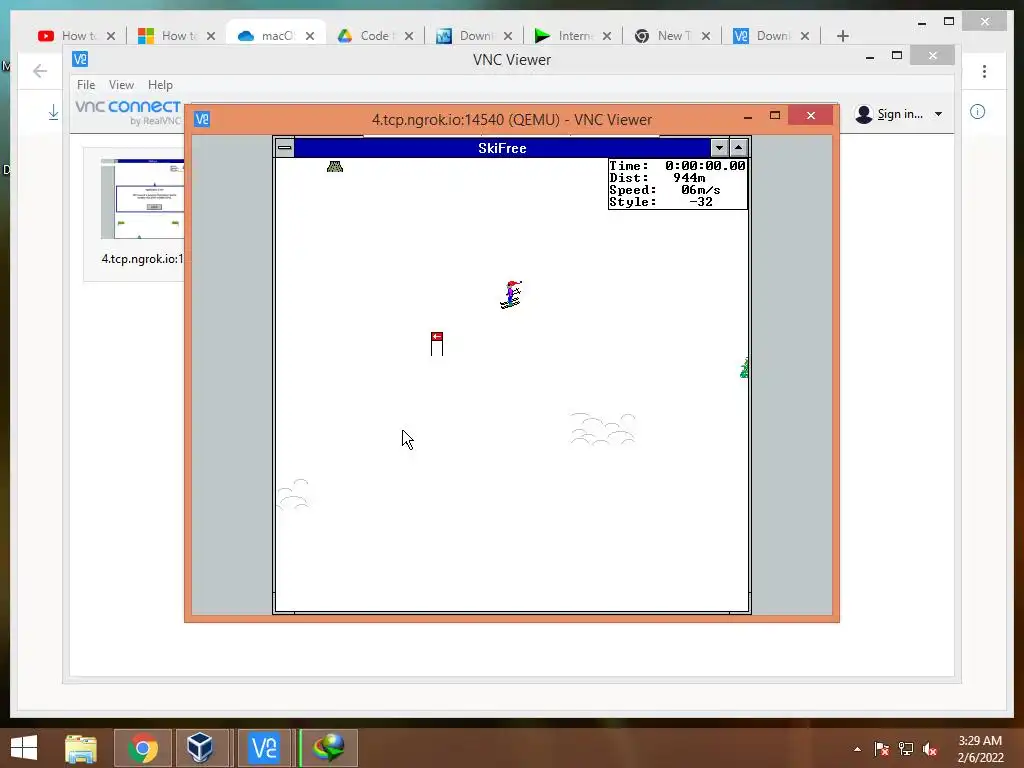Click the VNC Viewer main window logo icon

[x=80, y=59]
